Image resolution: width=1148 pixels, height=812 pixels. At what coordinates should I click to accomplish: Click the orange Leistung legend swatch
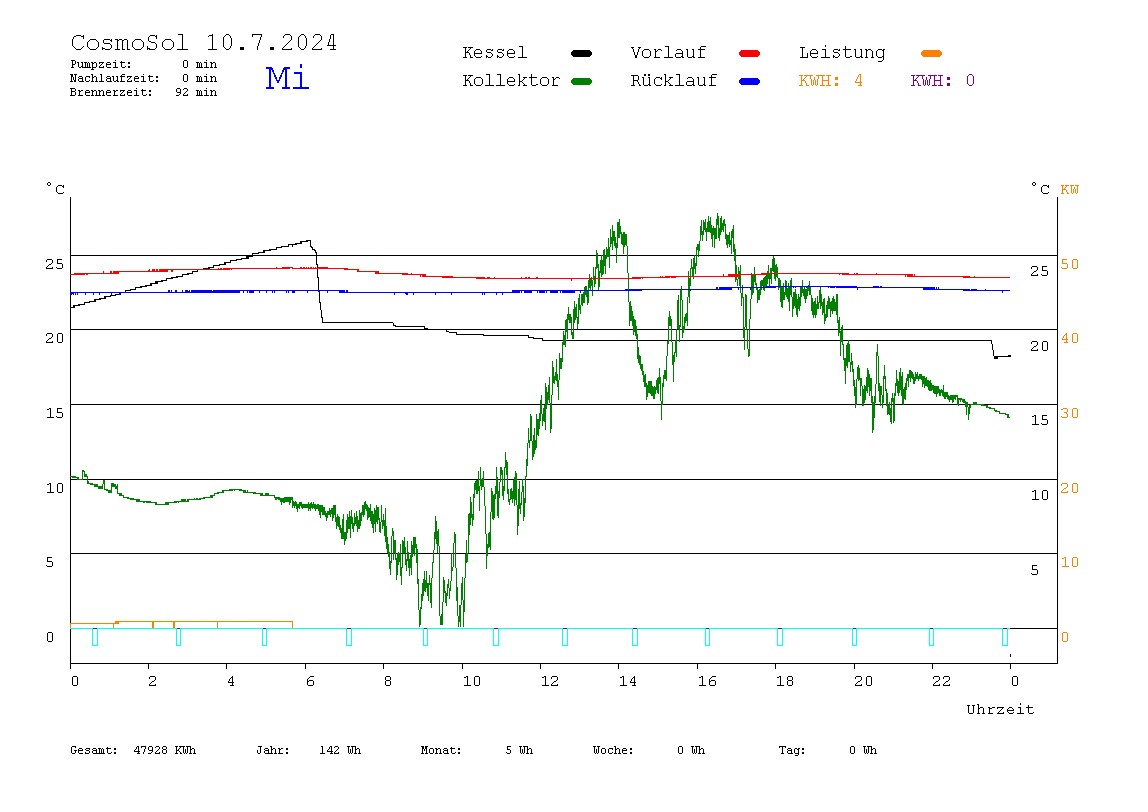[x=931, y=53]
